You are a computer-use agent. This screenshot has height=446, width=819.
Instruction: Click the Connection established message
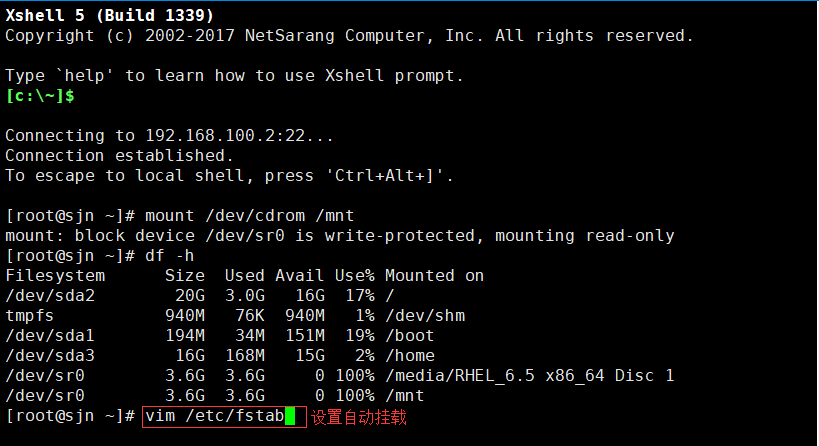(x=119, y=156)
